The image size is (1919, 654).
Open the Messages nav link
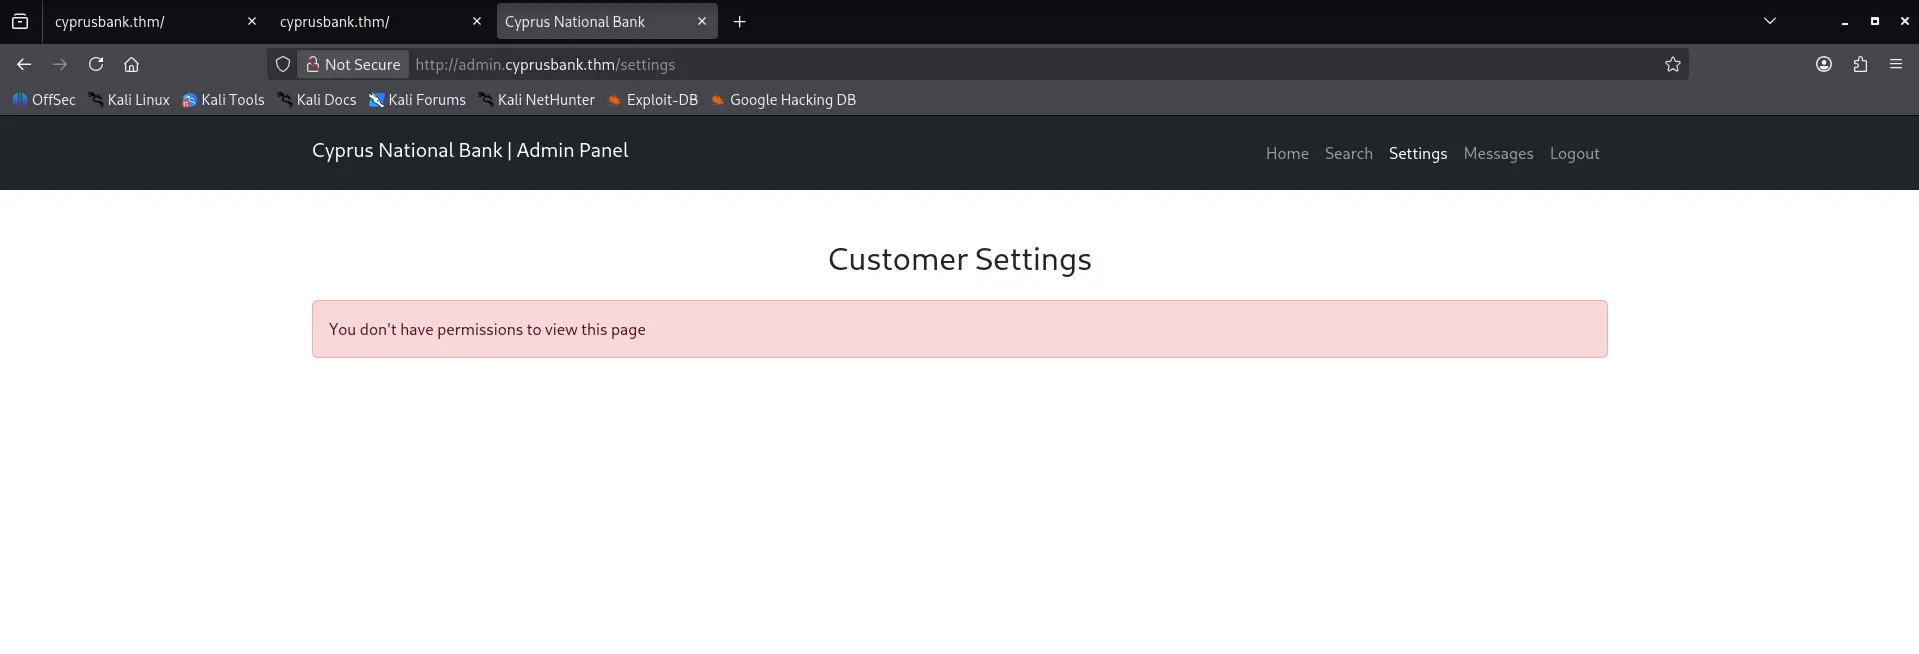click(x=1497, y=153)
